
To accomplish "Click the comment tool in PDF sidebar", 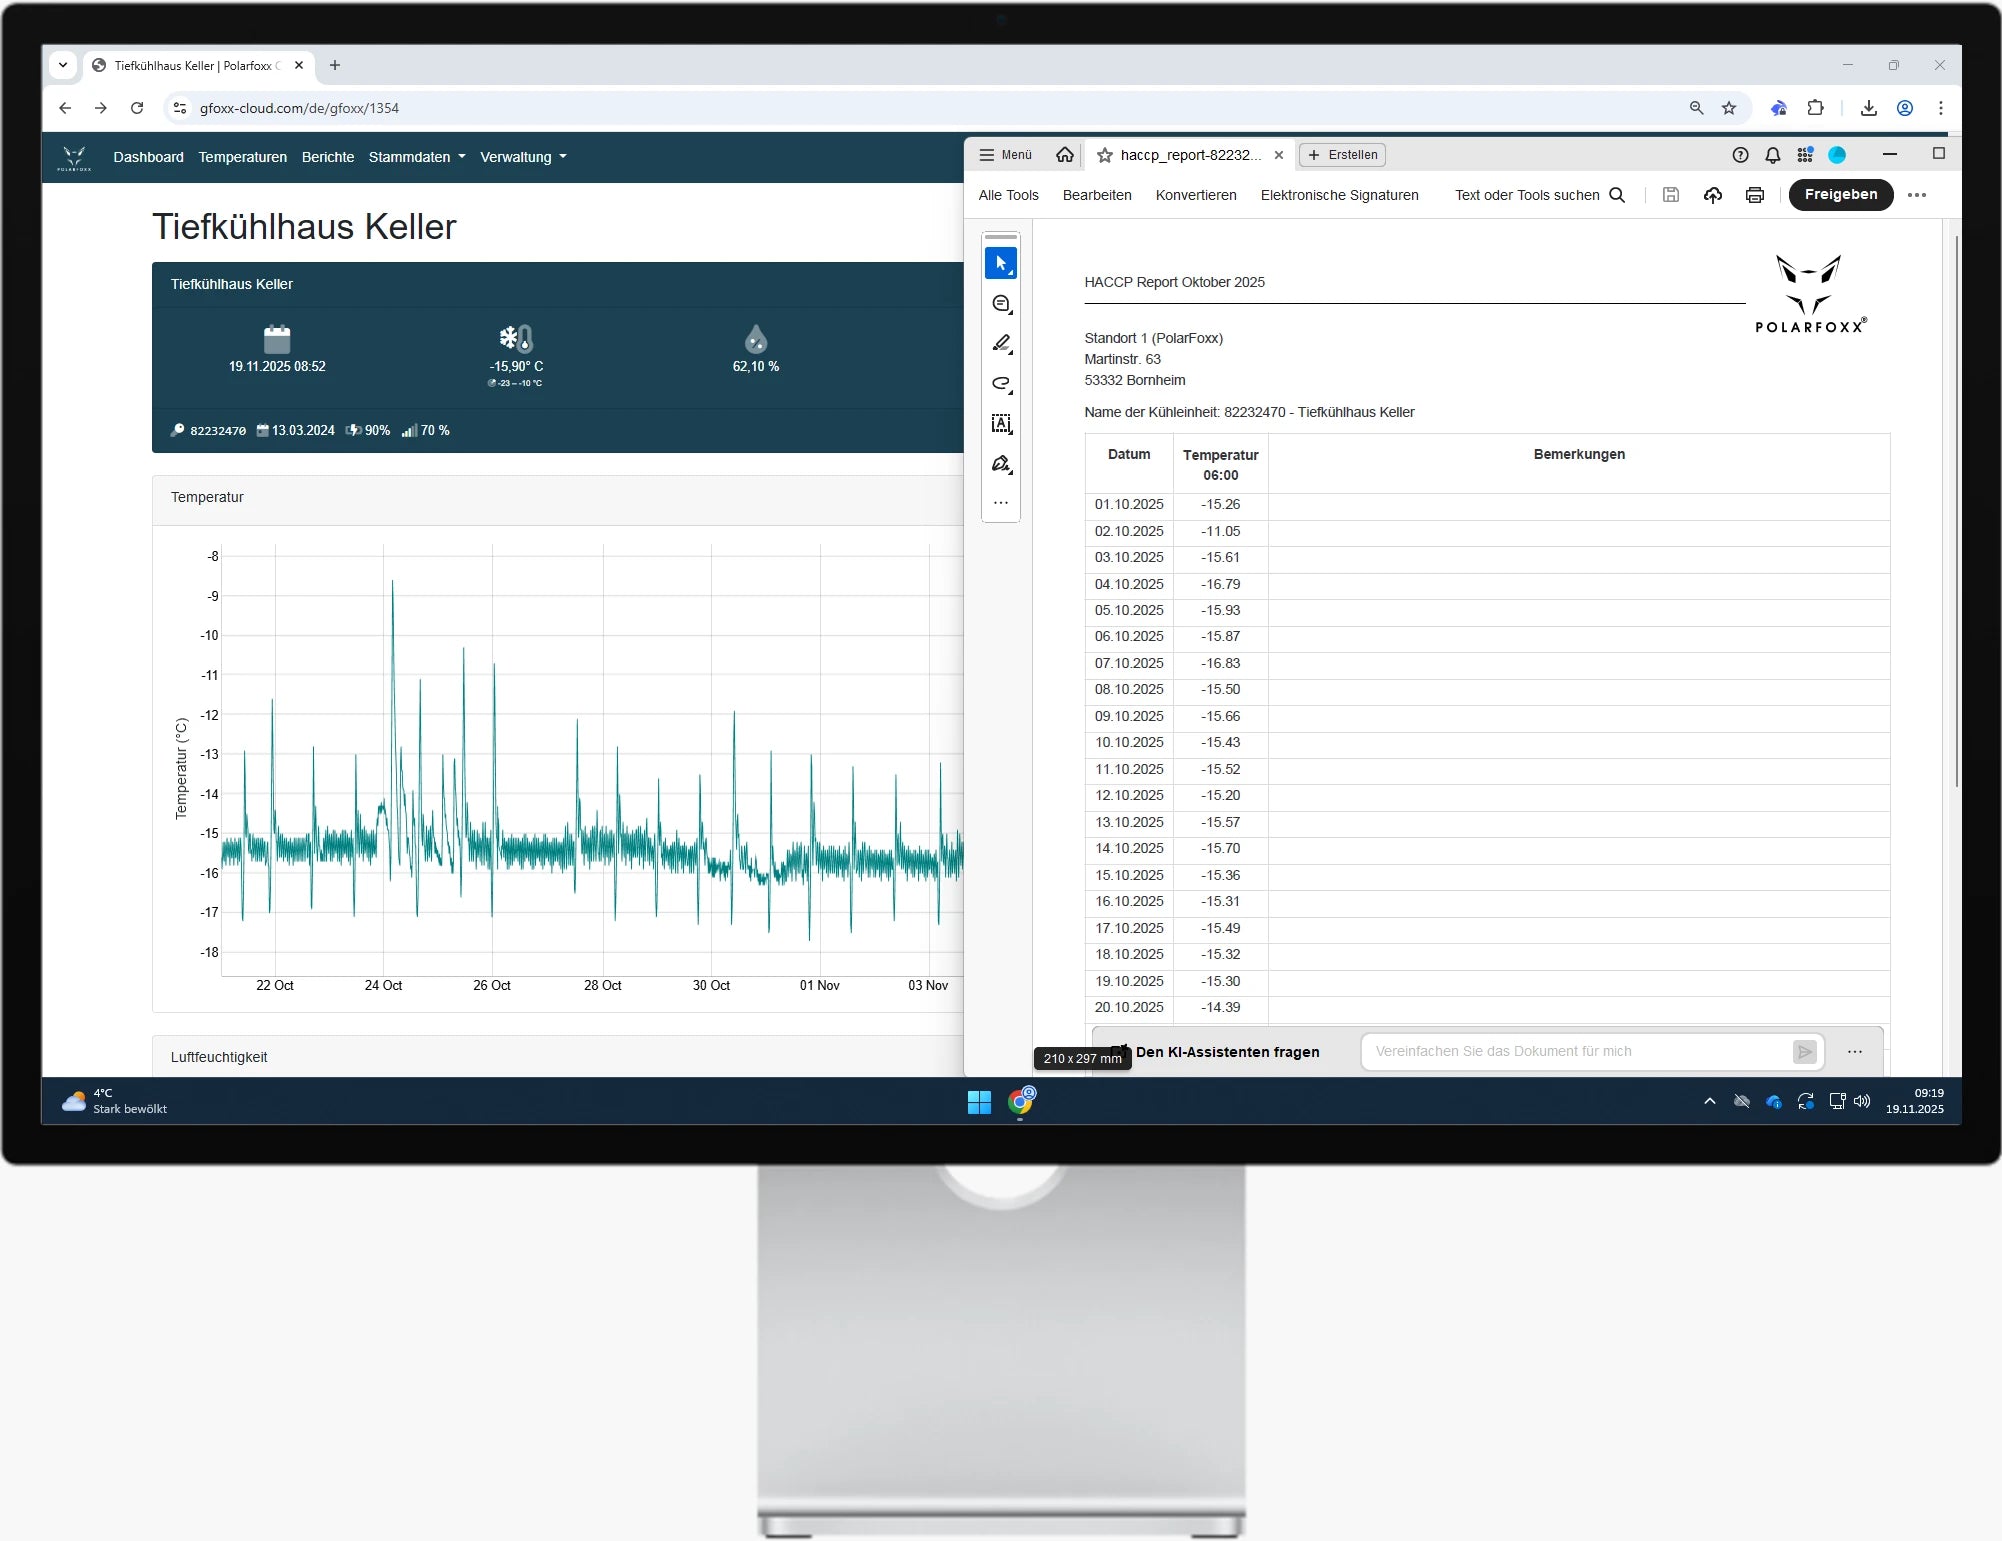I will click(x=1001, y=304).
